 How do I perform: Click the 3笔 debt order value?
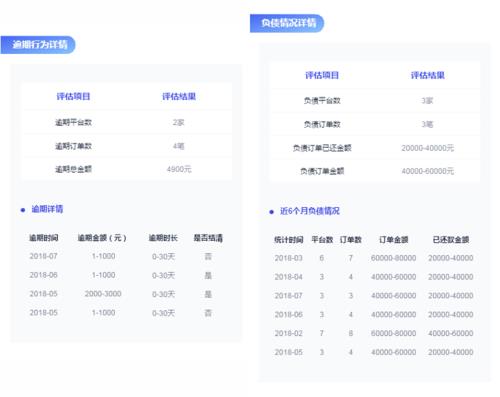[x=427, y=124]
